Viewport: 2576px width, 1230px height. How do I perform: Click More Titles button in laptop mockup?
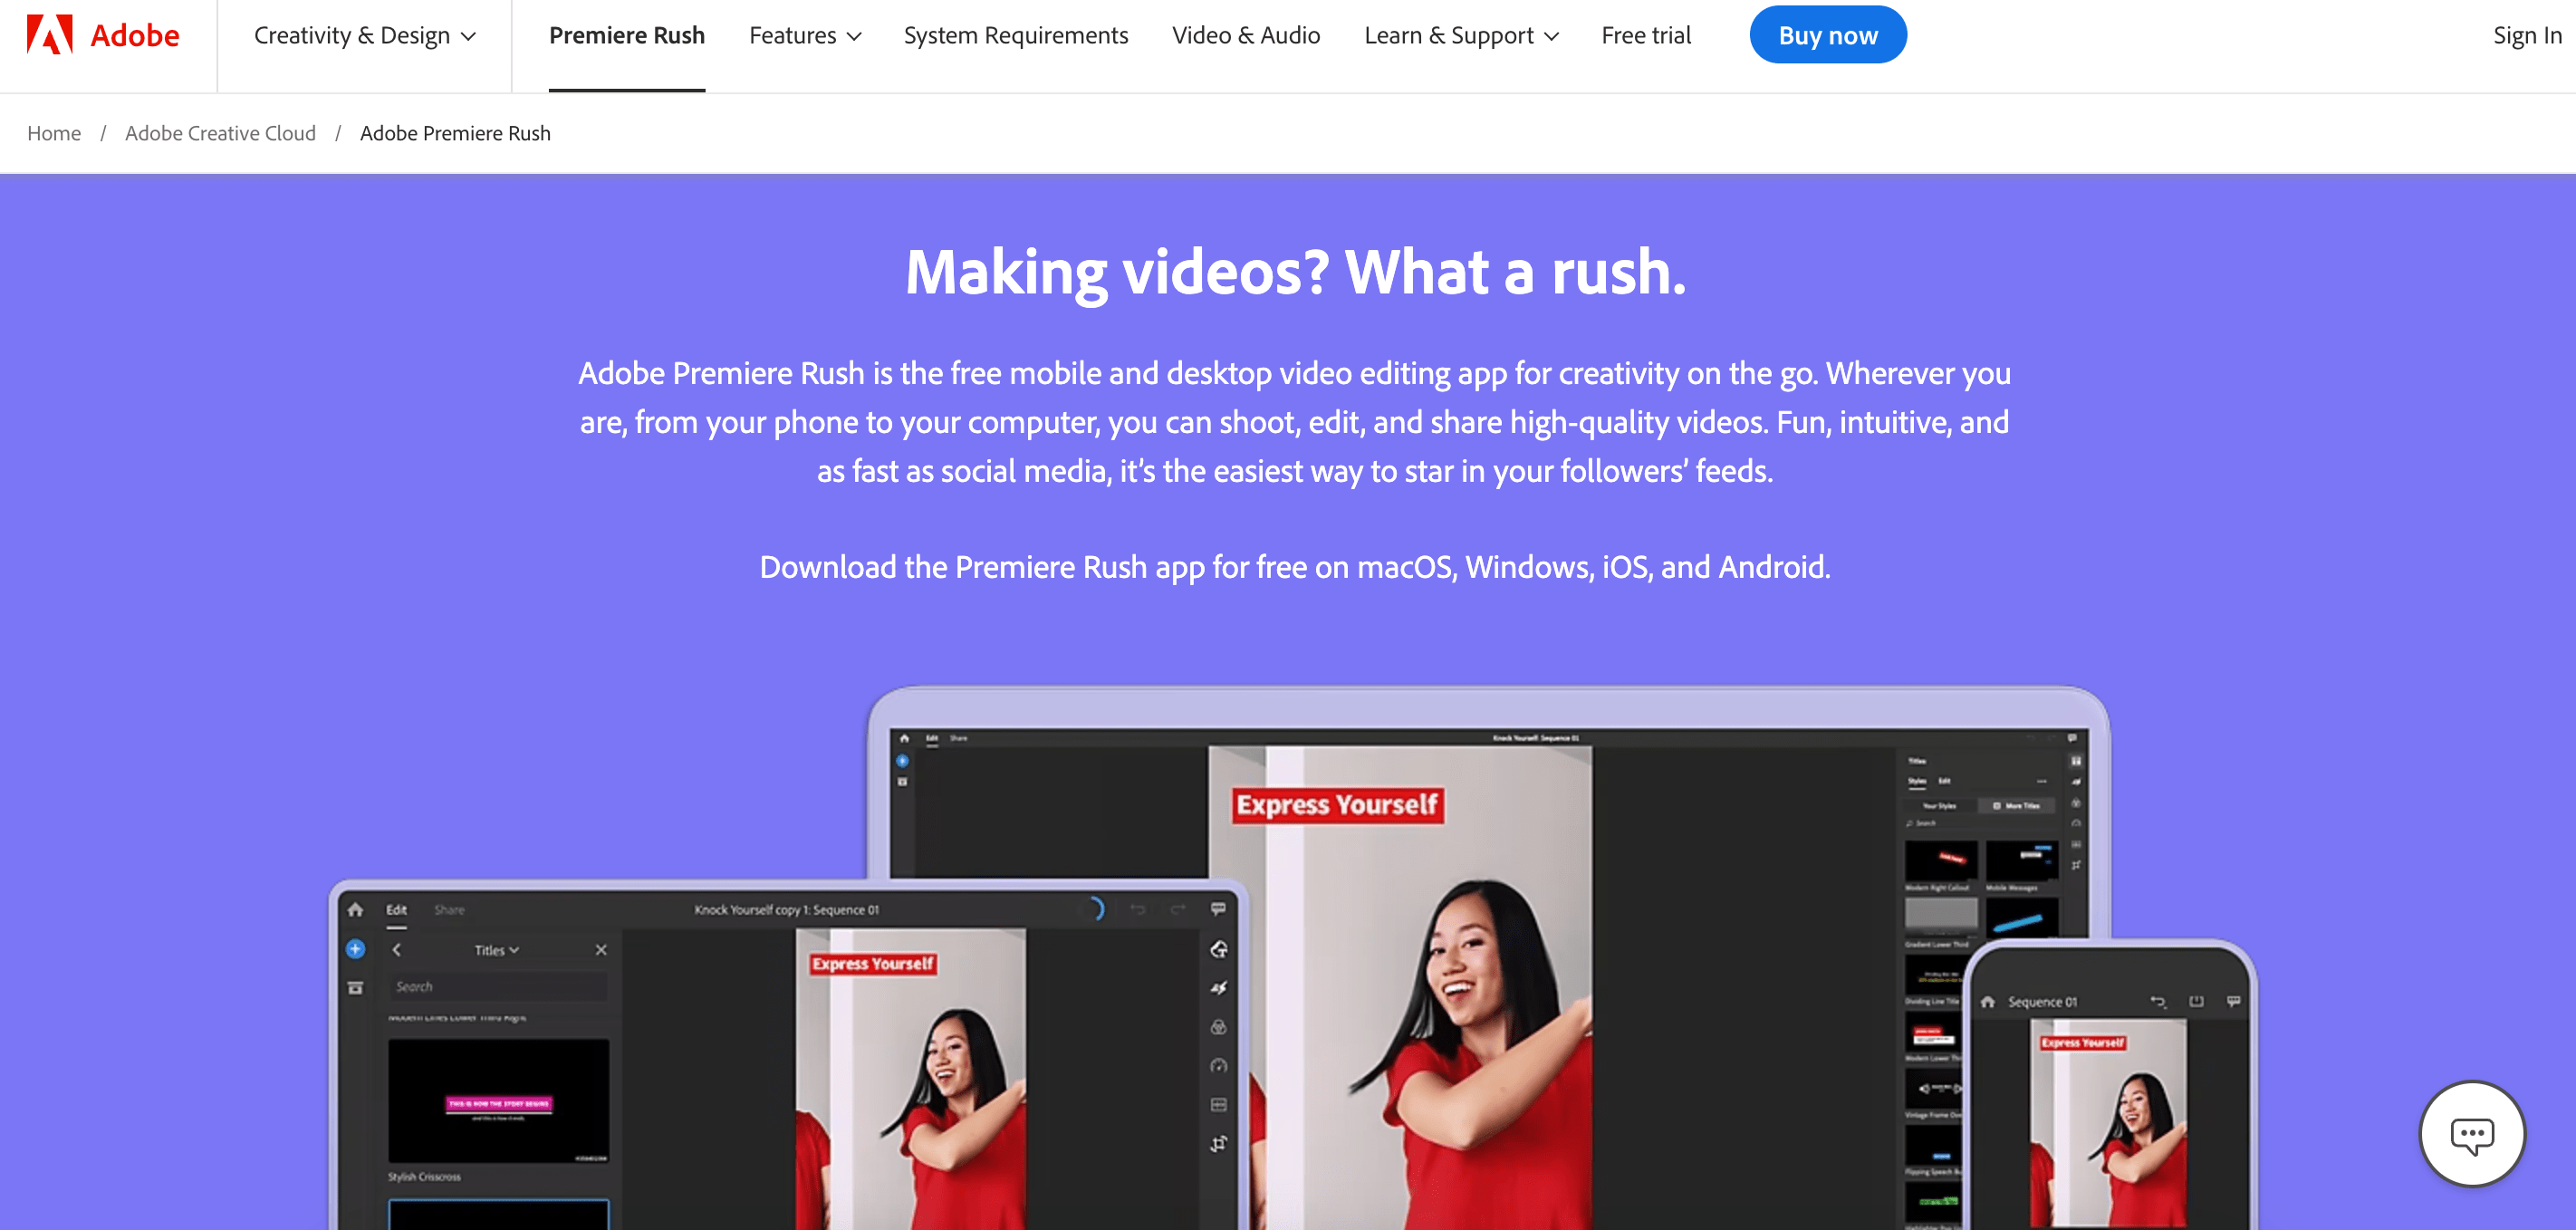tap(2017, 805)
